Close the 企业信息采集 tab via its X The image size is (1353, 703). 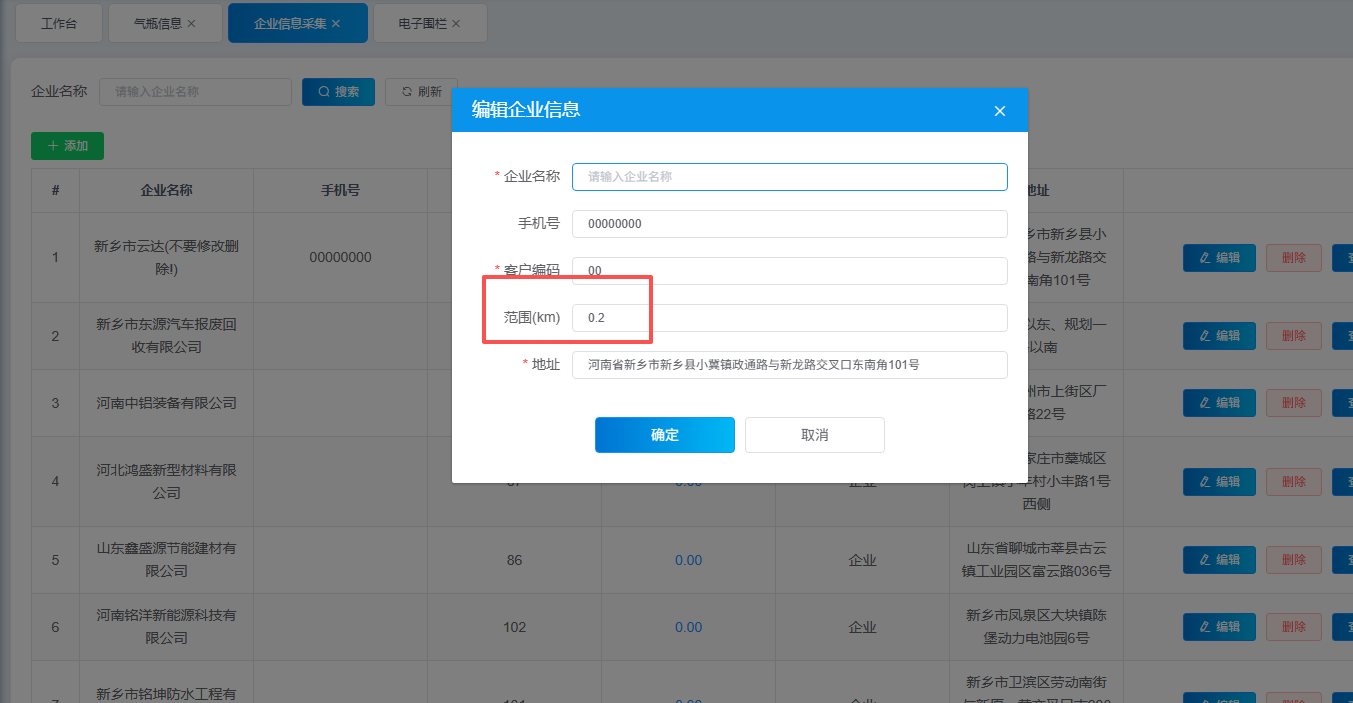(336, 23)
